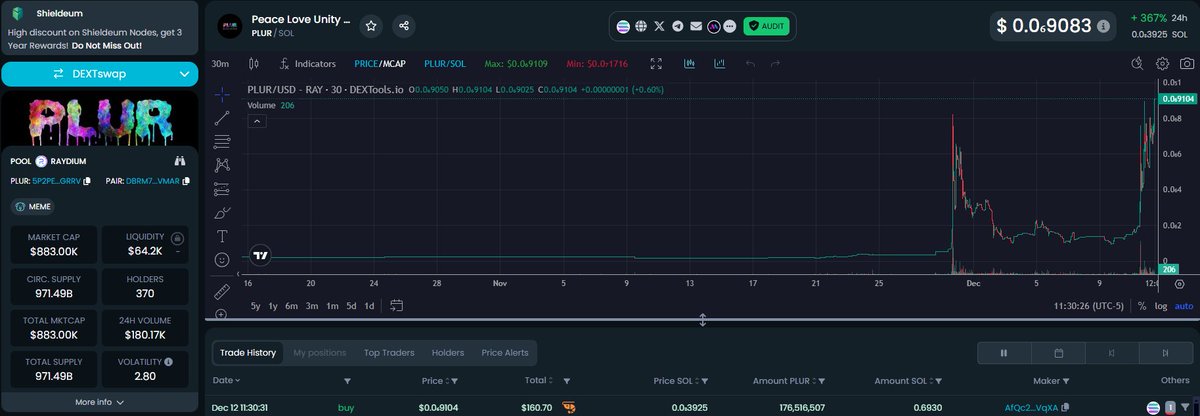
Task: Pause the live trade feed
Action: pyautogui.click(x=1004, y=352)
